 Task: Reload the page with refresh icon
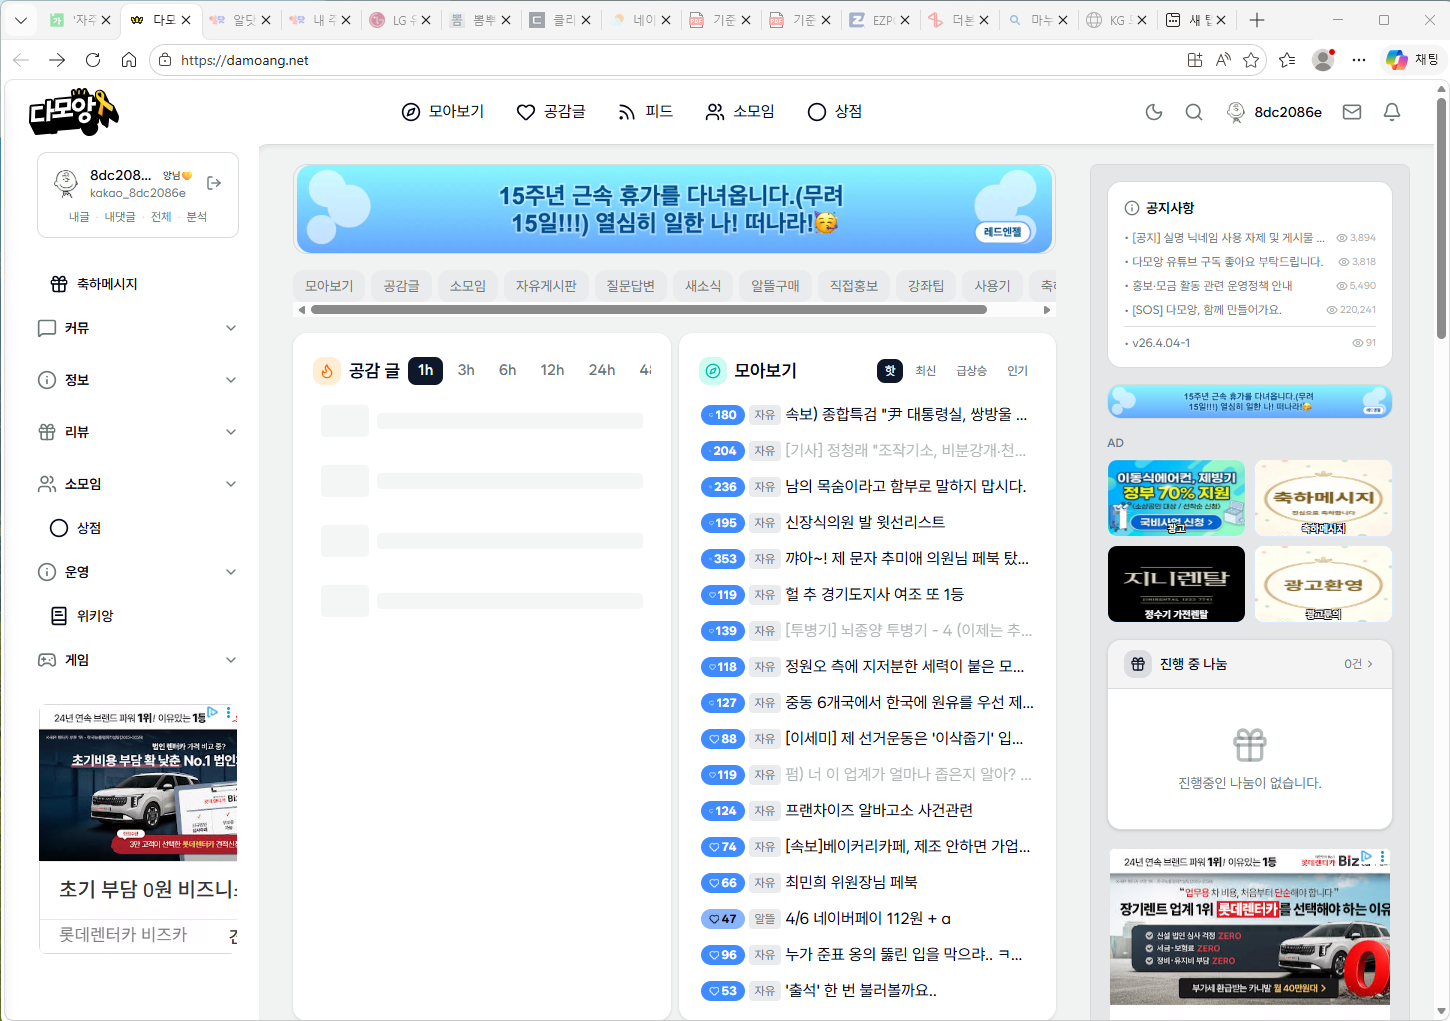pos(93,60)
